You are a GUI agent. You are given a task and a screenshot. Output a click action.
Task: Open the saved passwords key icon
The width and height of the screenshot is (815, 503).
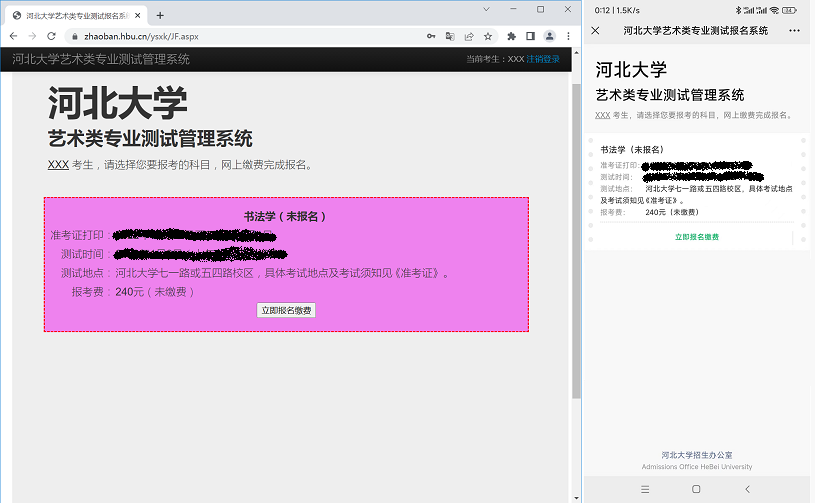431,36
